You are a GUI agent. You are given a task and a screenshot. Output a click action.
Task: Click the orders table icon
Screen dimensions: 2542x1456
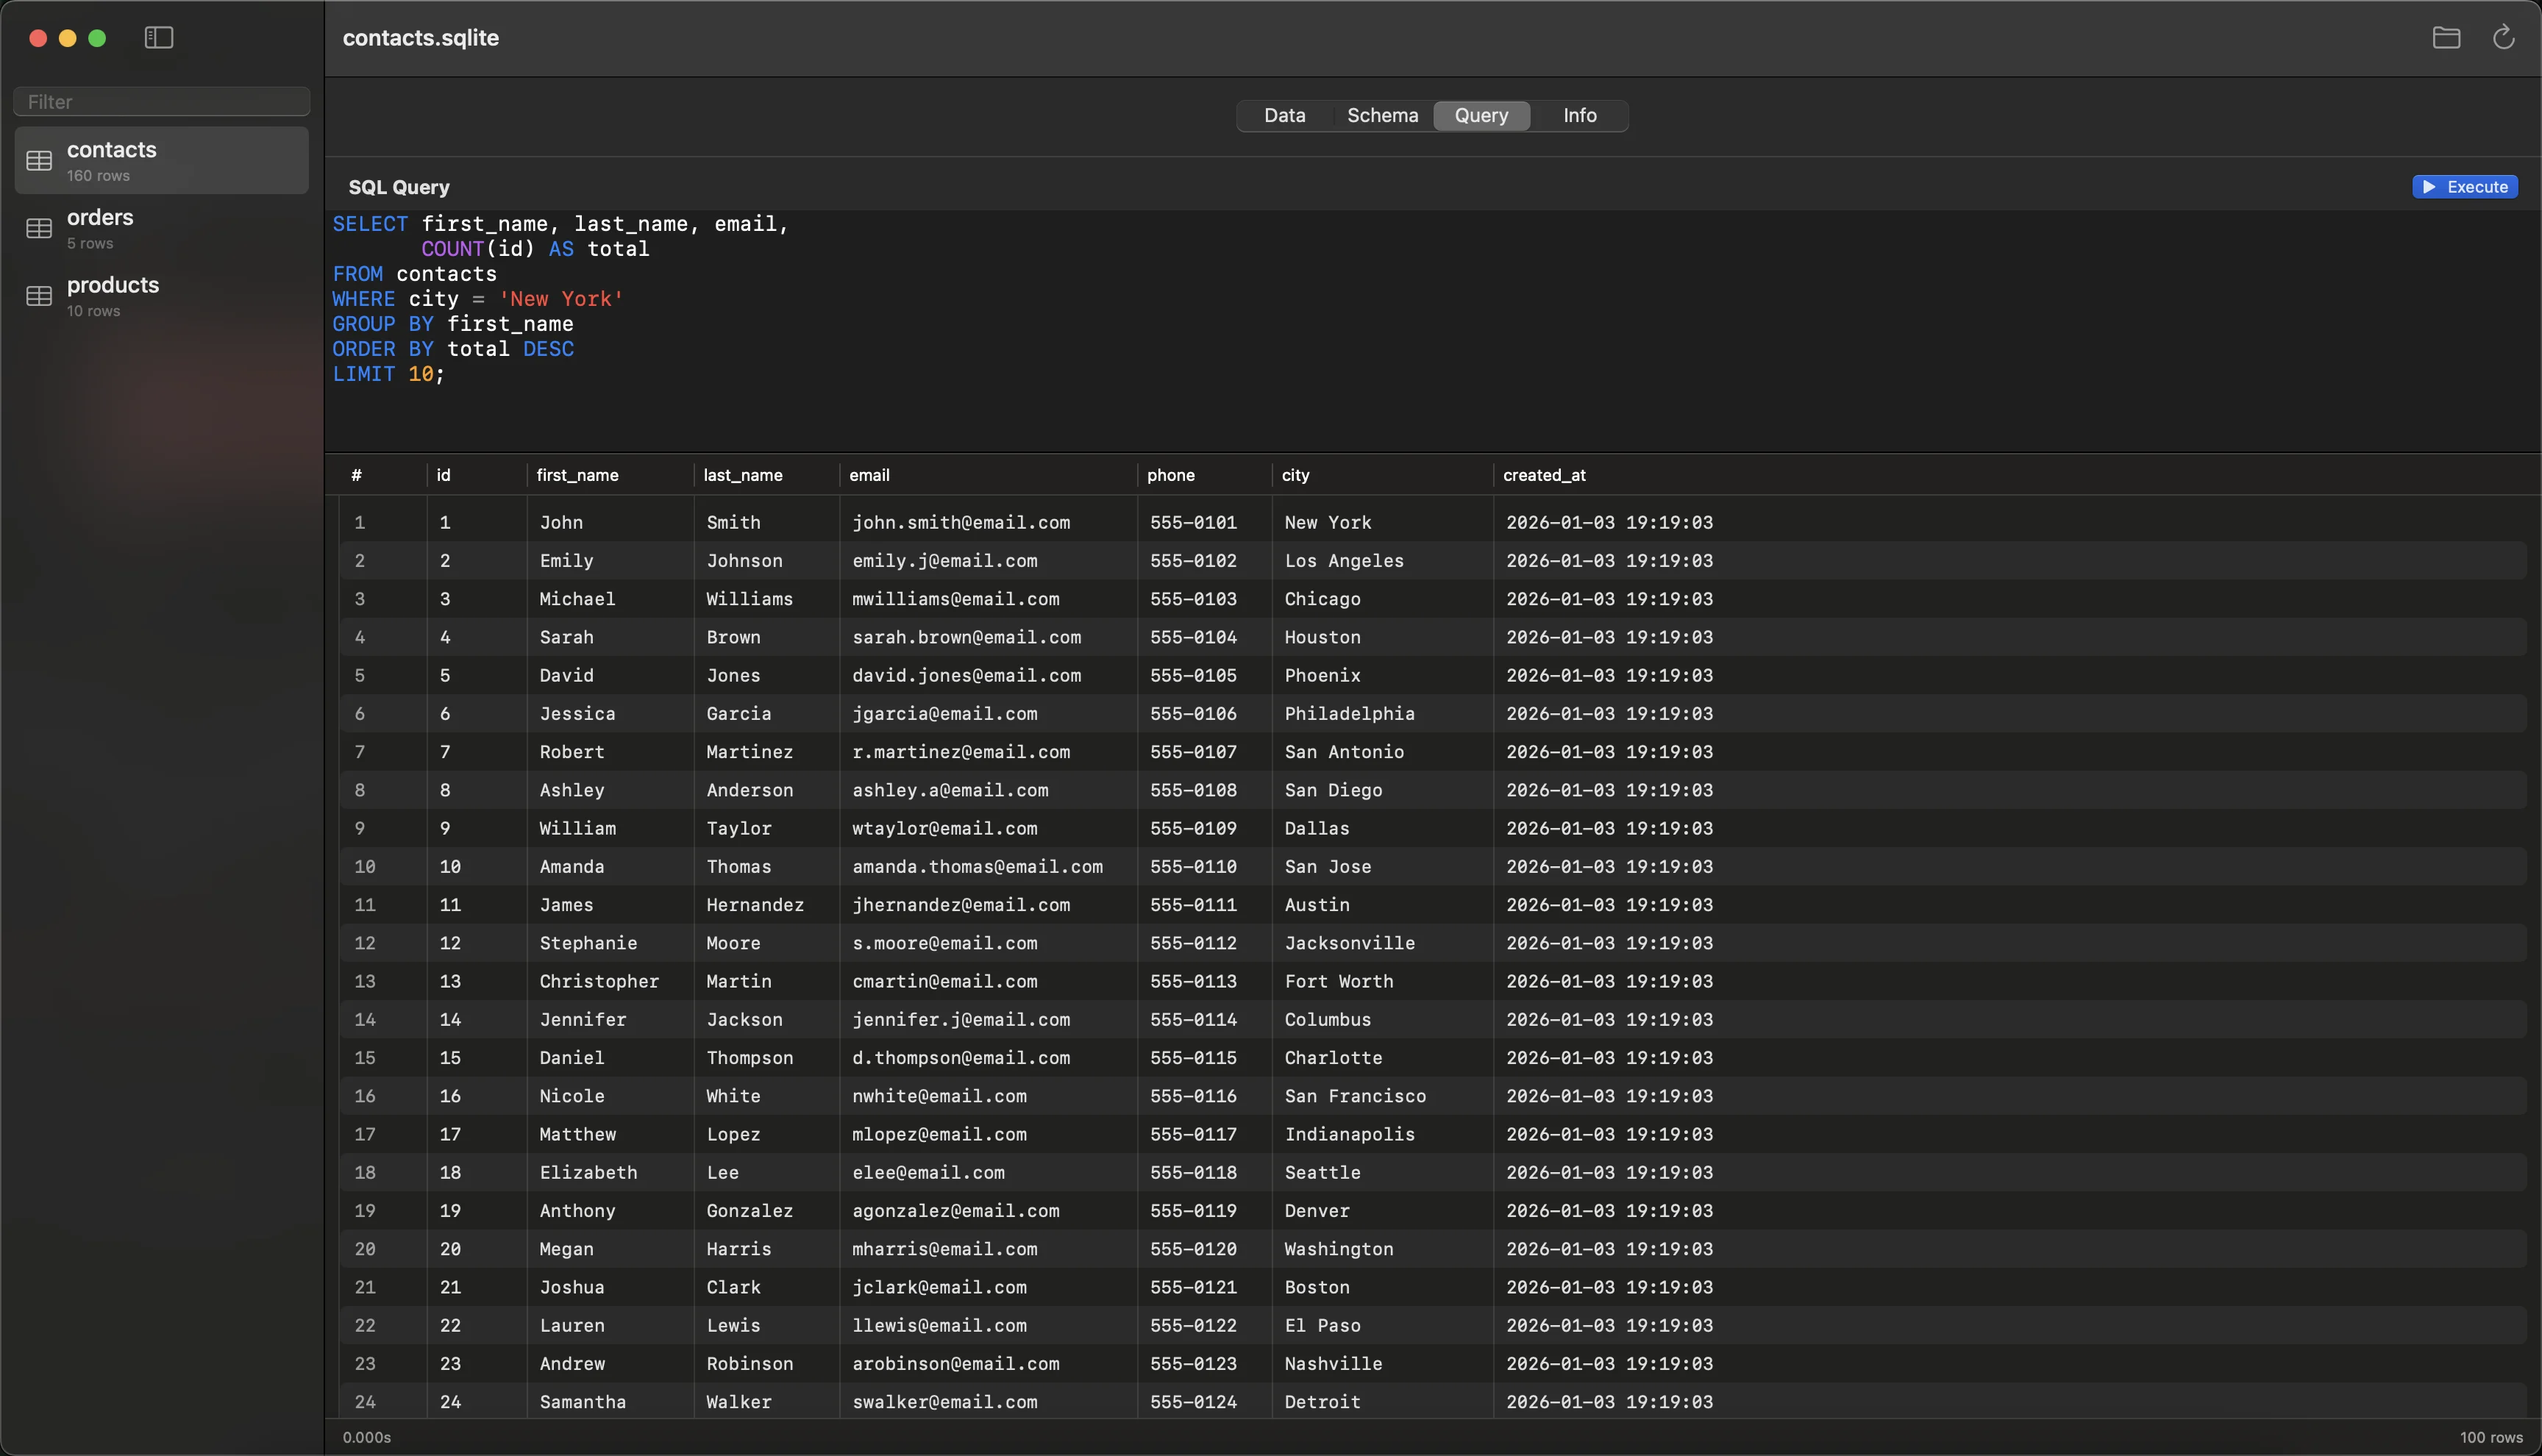click(x=39, y=229)
